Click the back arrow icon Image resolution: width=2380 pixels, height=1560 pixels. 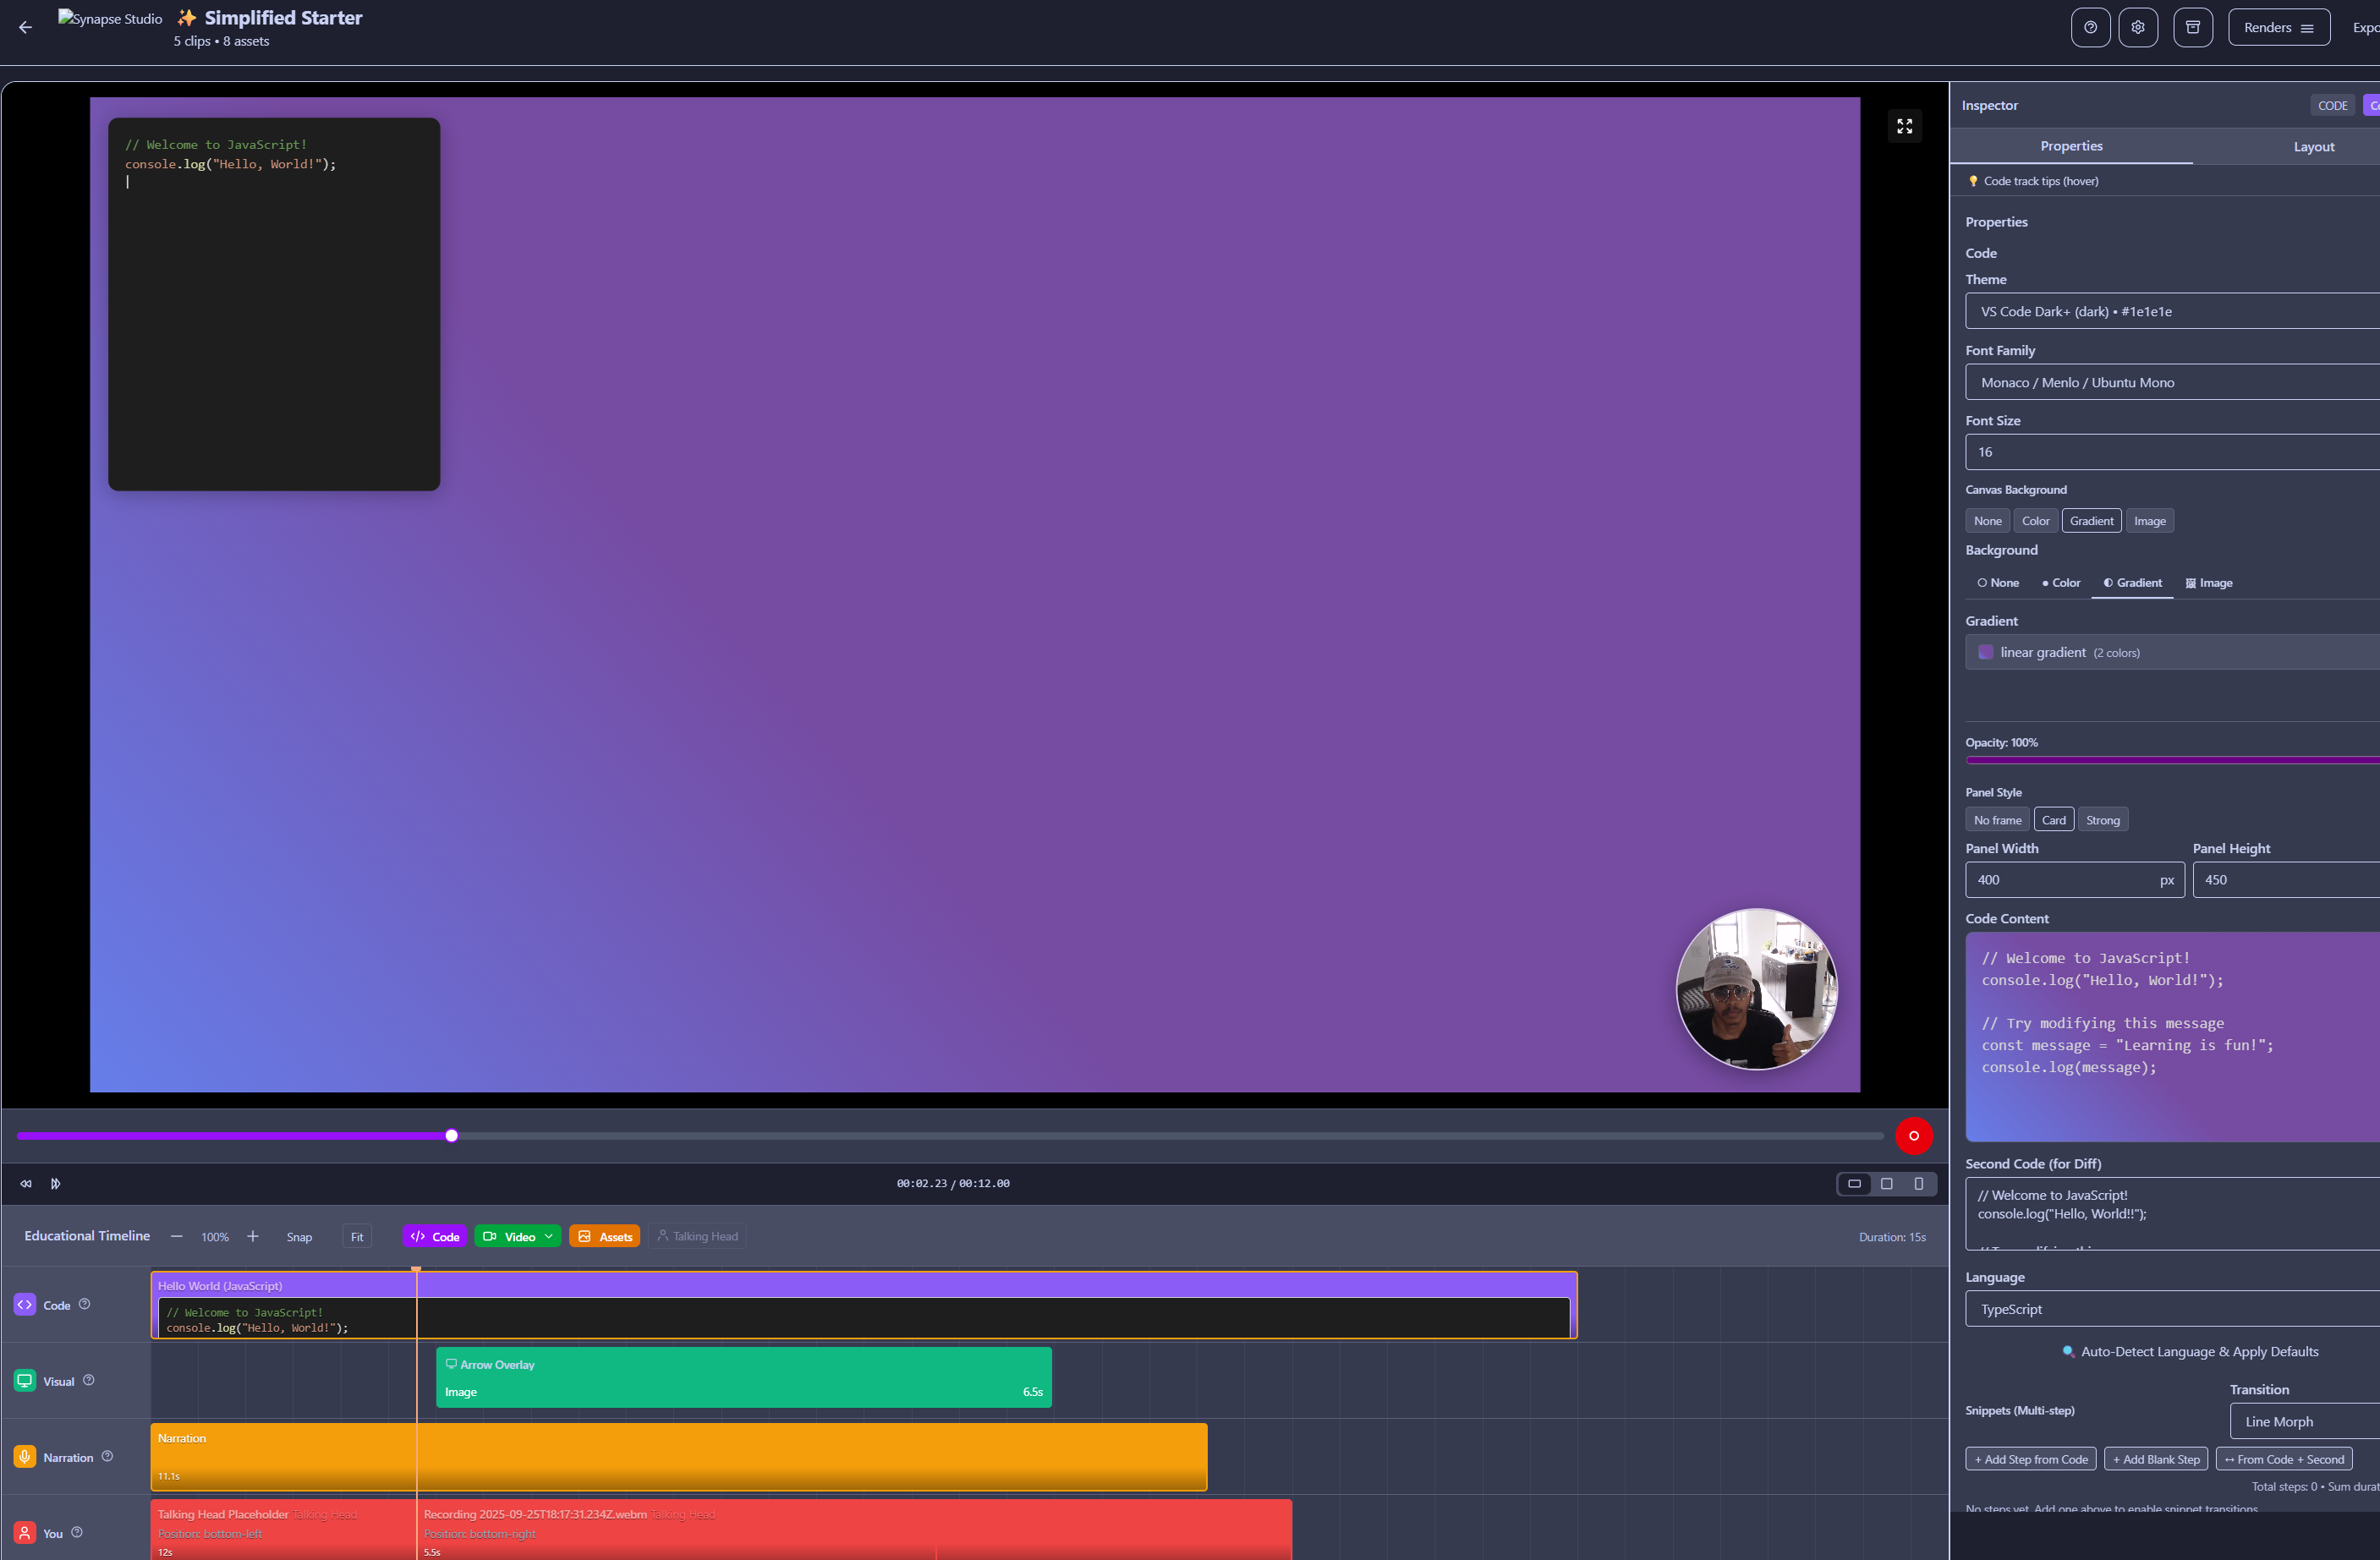(25, 28)
